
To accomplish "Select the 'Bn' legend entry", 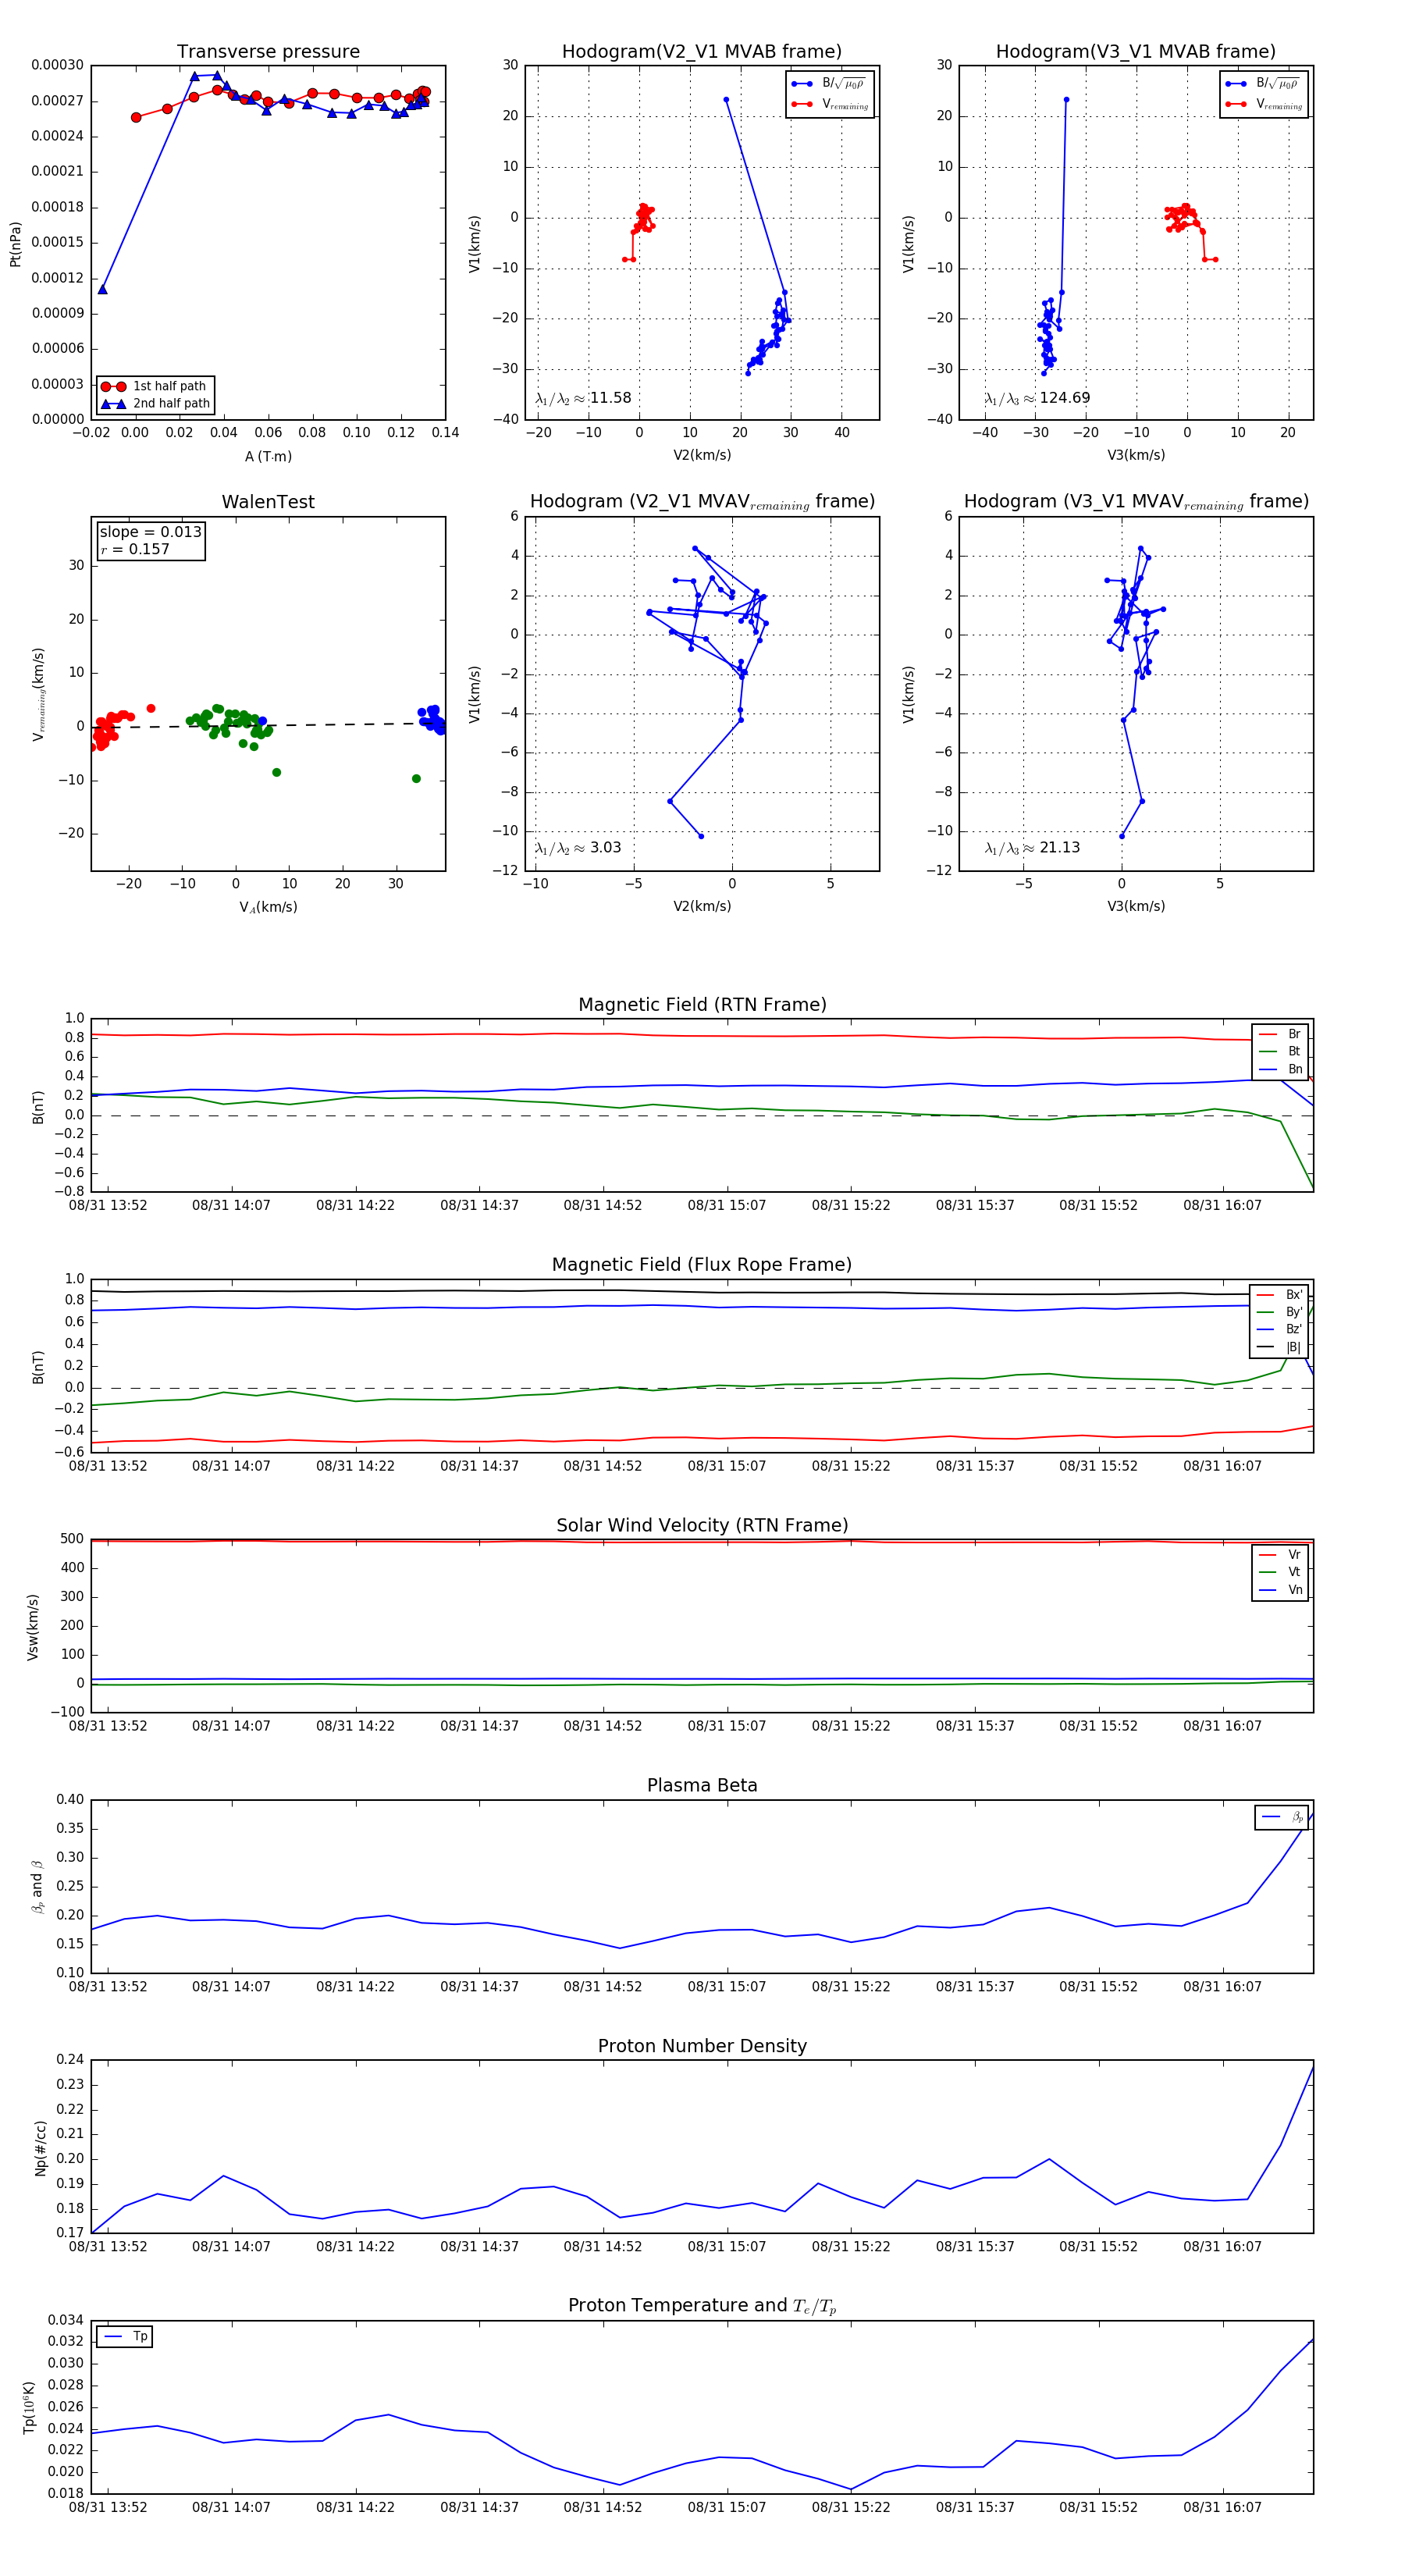I will [x=1280, y=1069].
